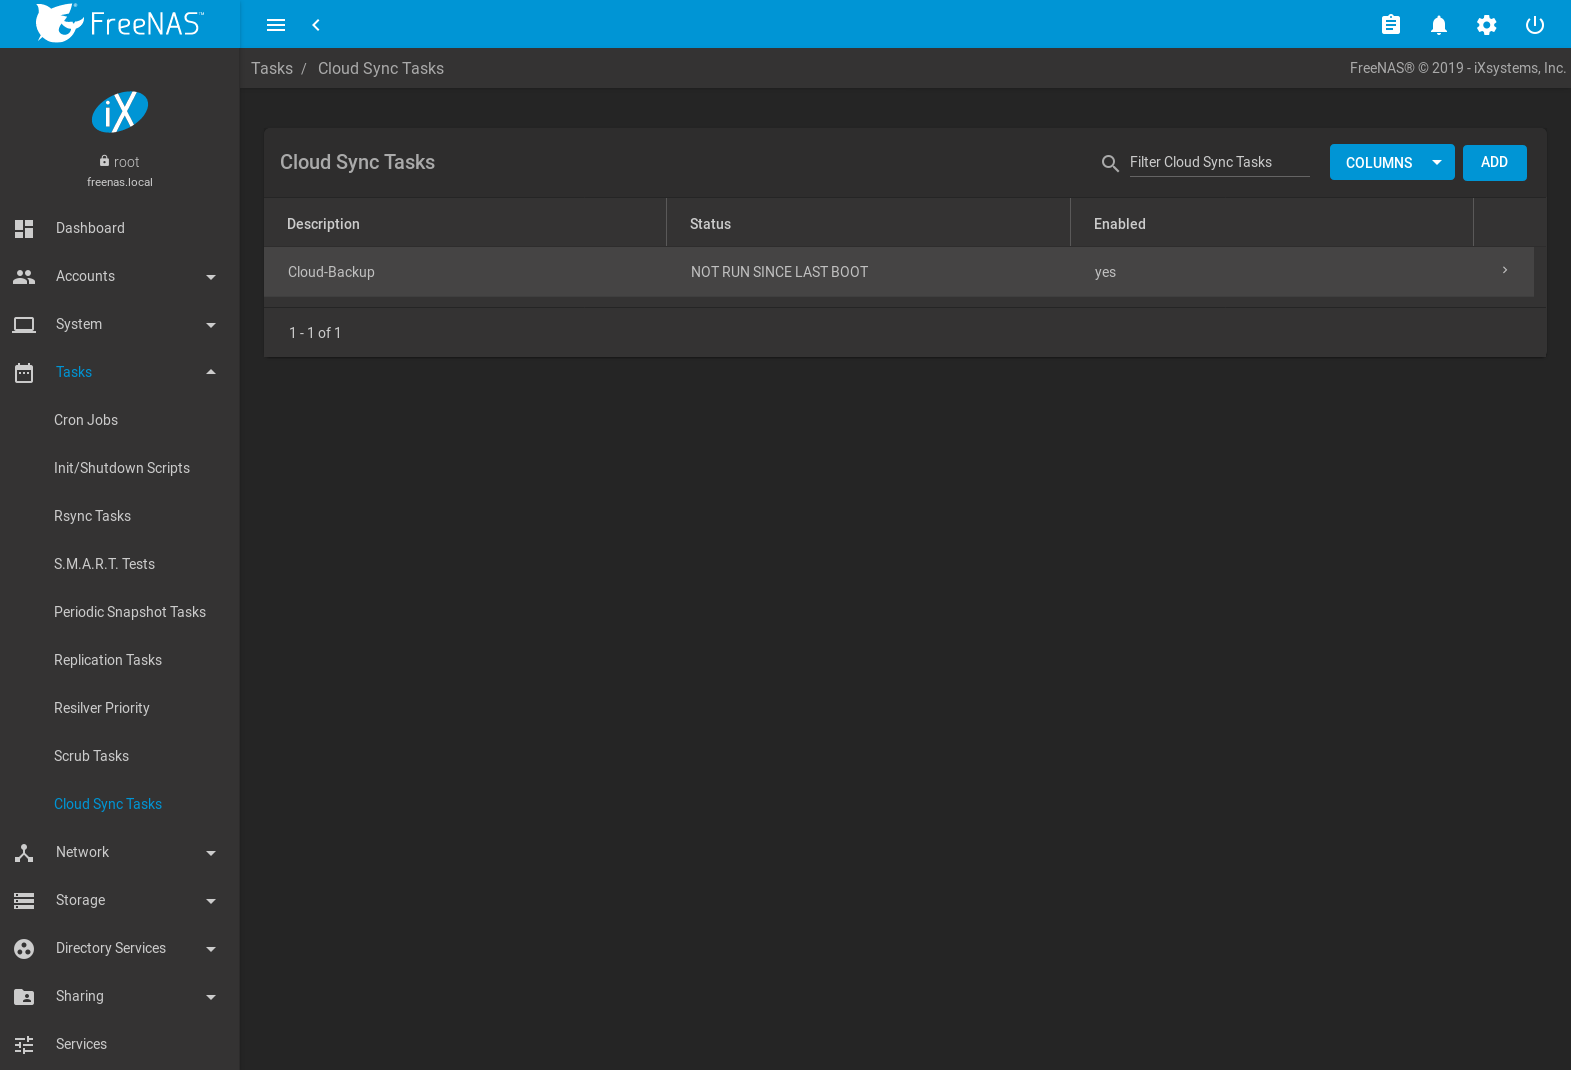Open Replication Tasks

[108, 660]
